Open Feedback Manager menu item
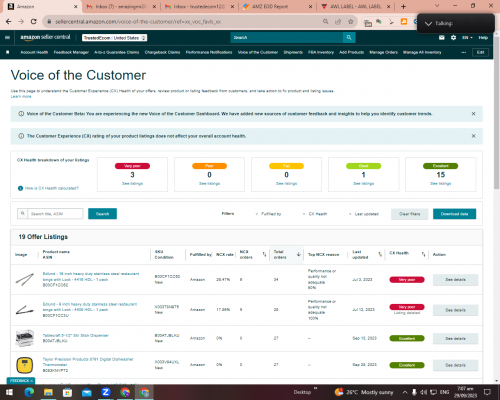The image size is (500, 400). (x=71, y=52)
